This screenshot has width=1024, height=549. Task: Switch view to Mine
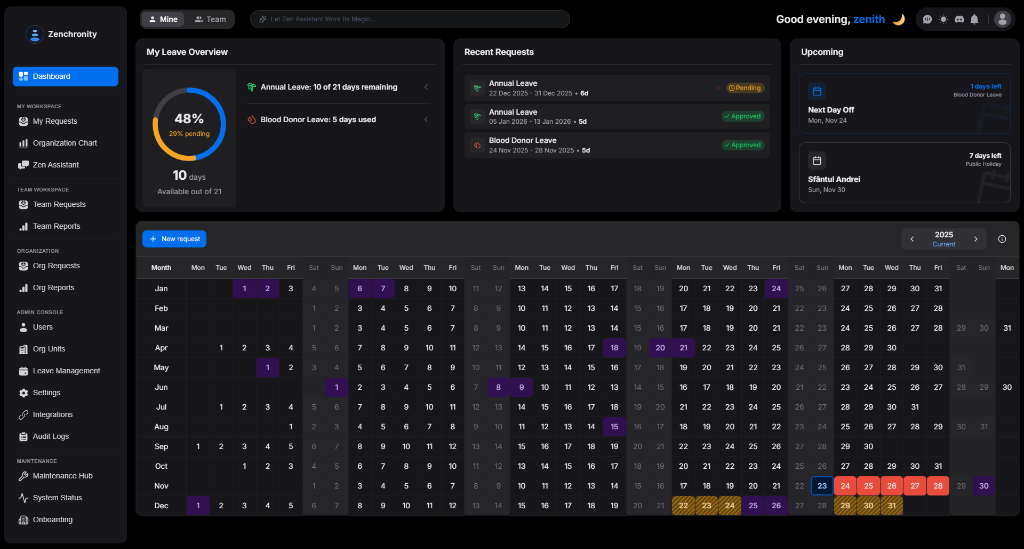coord(163,20)
